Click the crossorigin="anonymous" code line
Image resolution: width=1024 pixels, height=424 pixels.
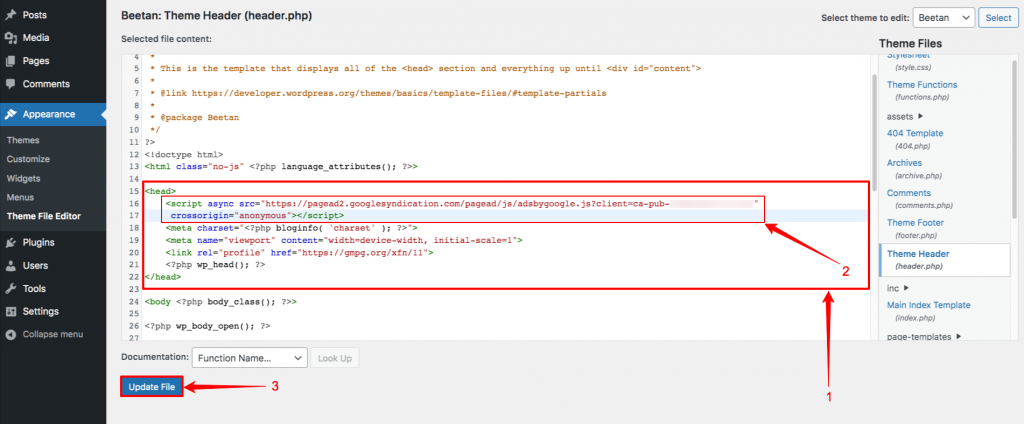[258, 215]
